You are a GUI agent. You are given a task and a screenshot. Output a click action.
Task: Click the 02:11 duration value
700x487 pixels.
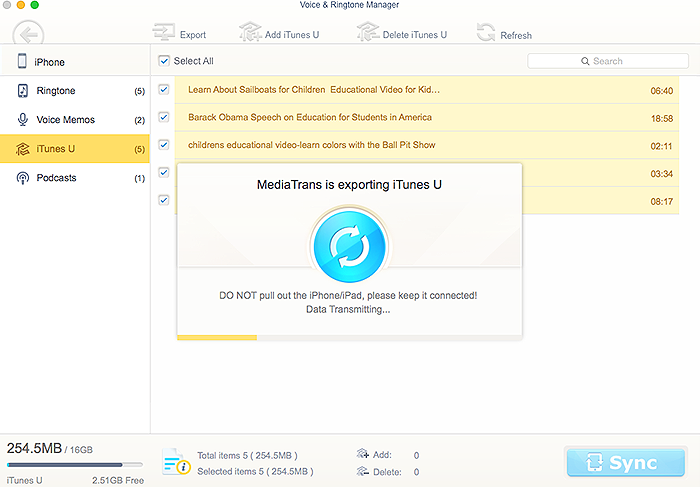coord(662,146)
